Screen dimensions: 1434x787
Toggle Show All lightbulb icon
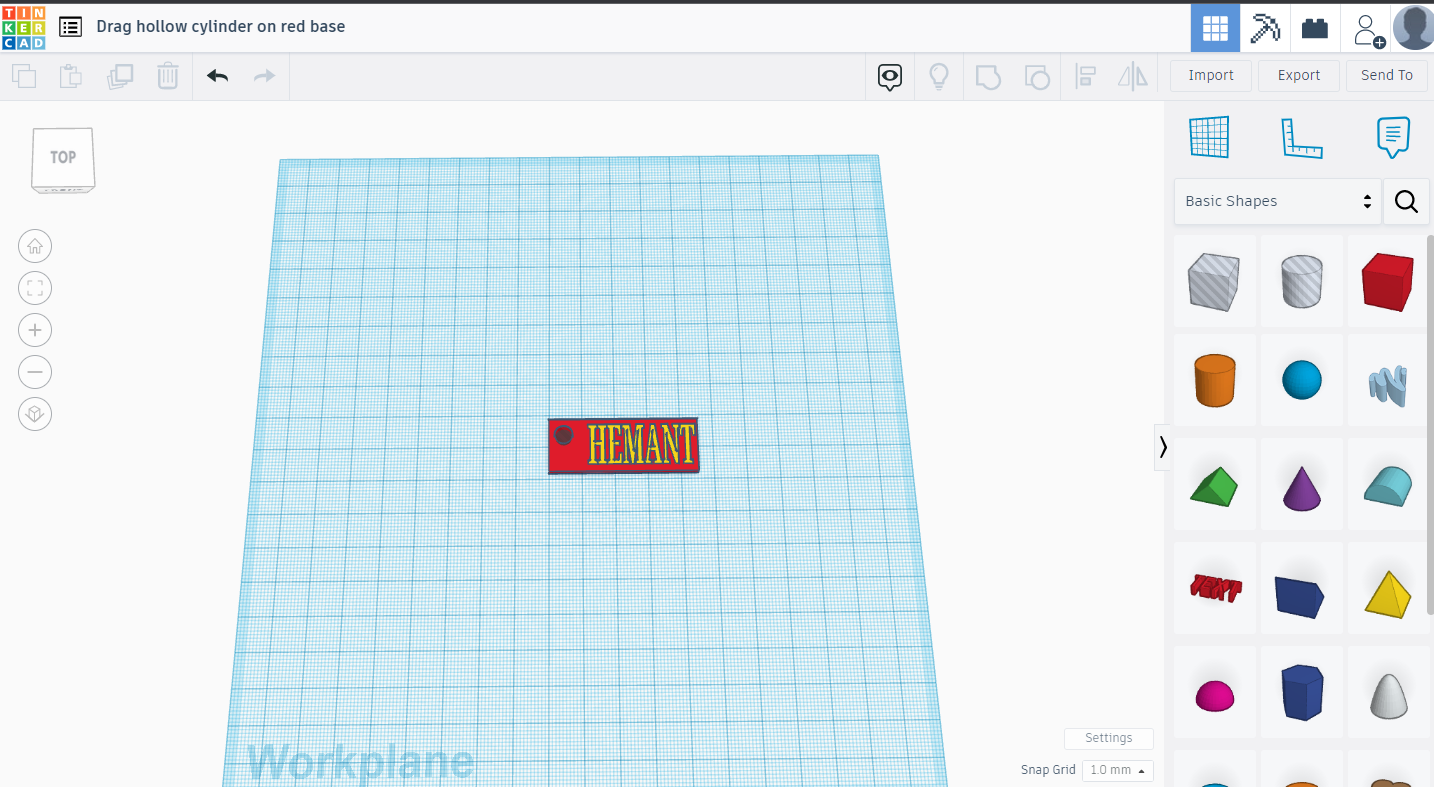[939, 77]
